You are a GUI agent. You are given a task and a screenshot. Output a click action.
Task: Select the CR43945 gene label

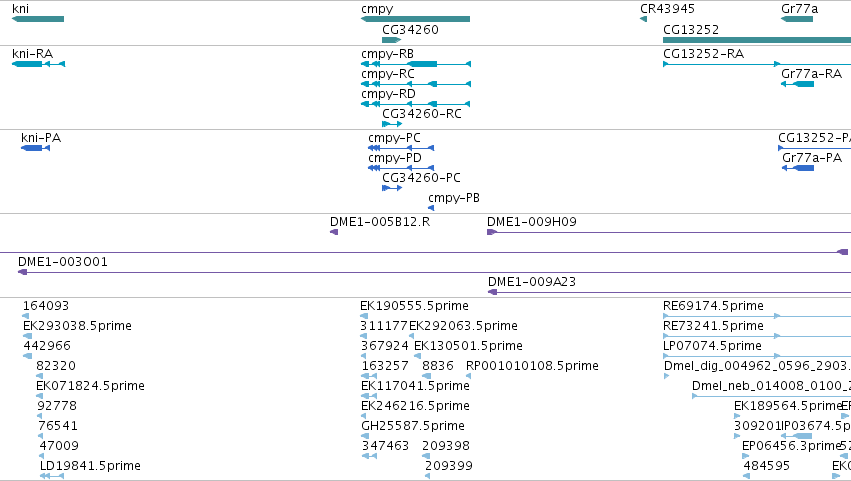tap(668, 9)
